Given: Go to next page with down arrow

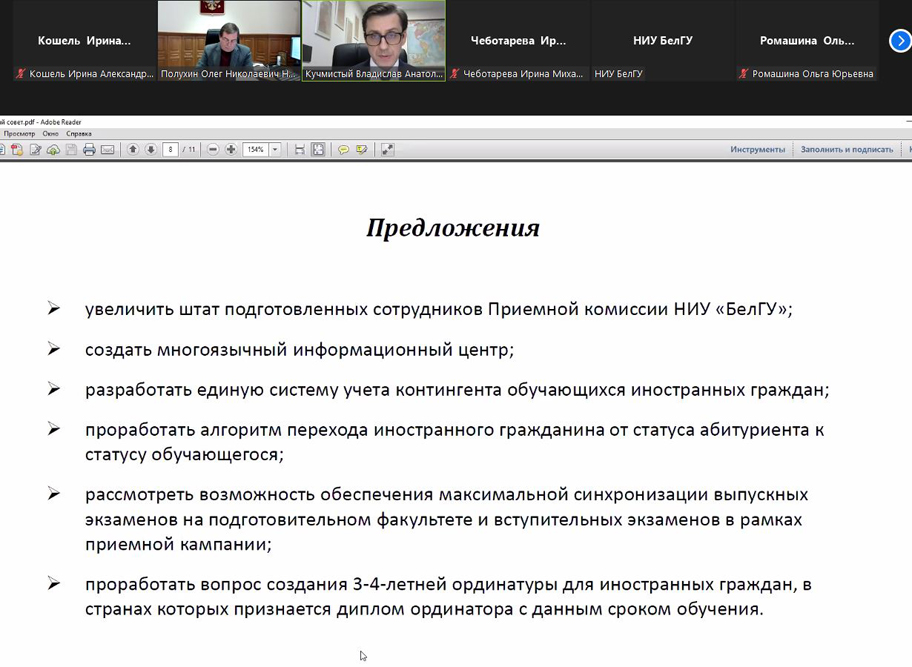Looking at the screenshot, I should (151, 150).
